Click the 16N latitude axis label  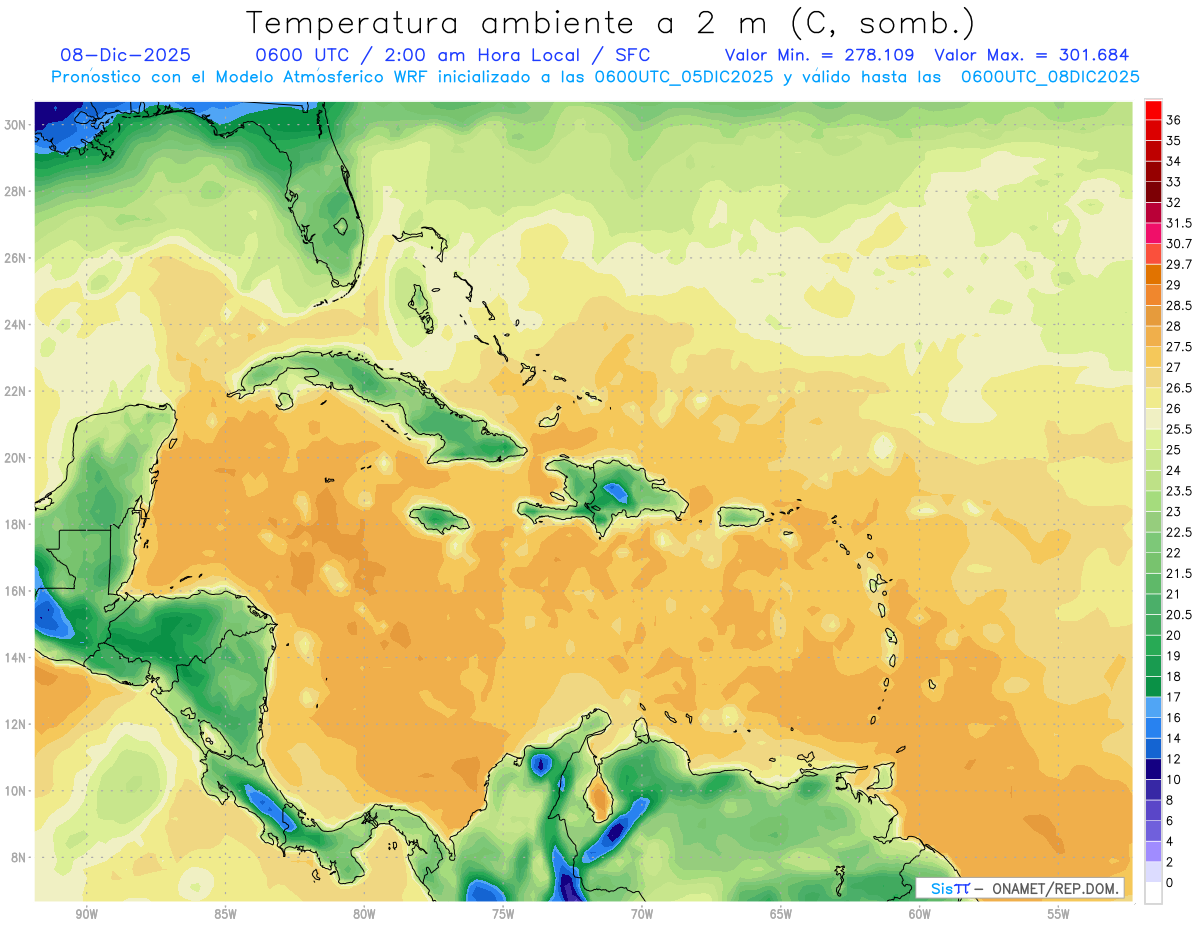[16, 591]
